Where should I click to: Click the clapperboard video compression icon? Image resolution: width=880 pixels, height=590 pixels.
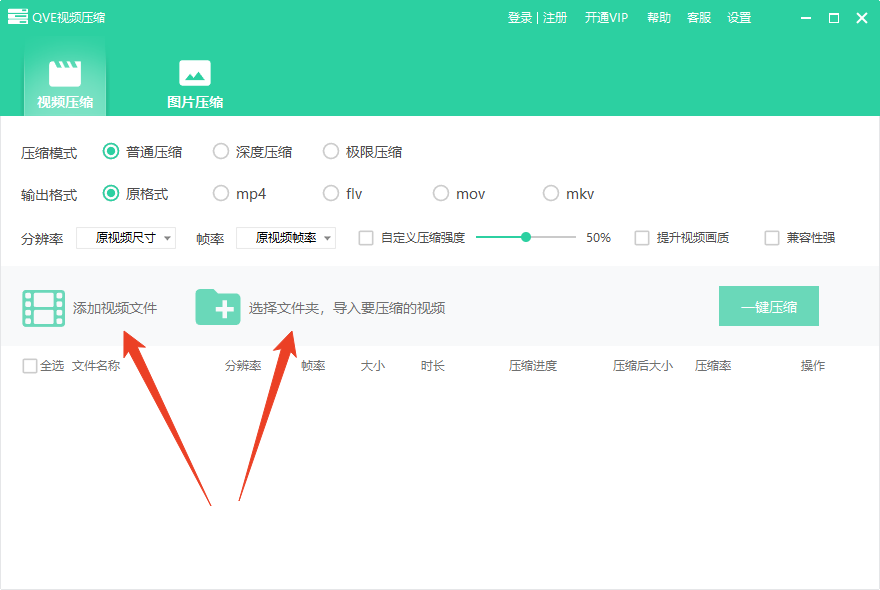pos(65,73)
